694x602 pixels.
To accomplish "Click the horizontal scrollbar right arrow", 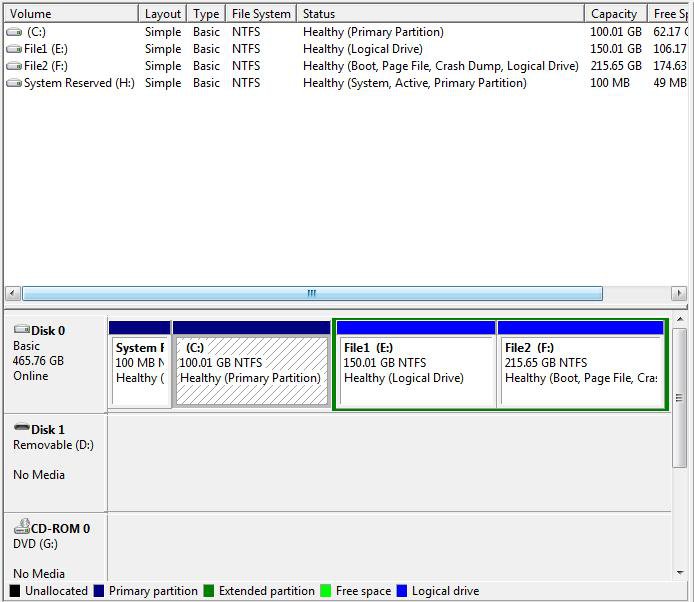I will pos(679,294).
